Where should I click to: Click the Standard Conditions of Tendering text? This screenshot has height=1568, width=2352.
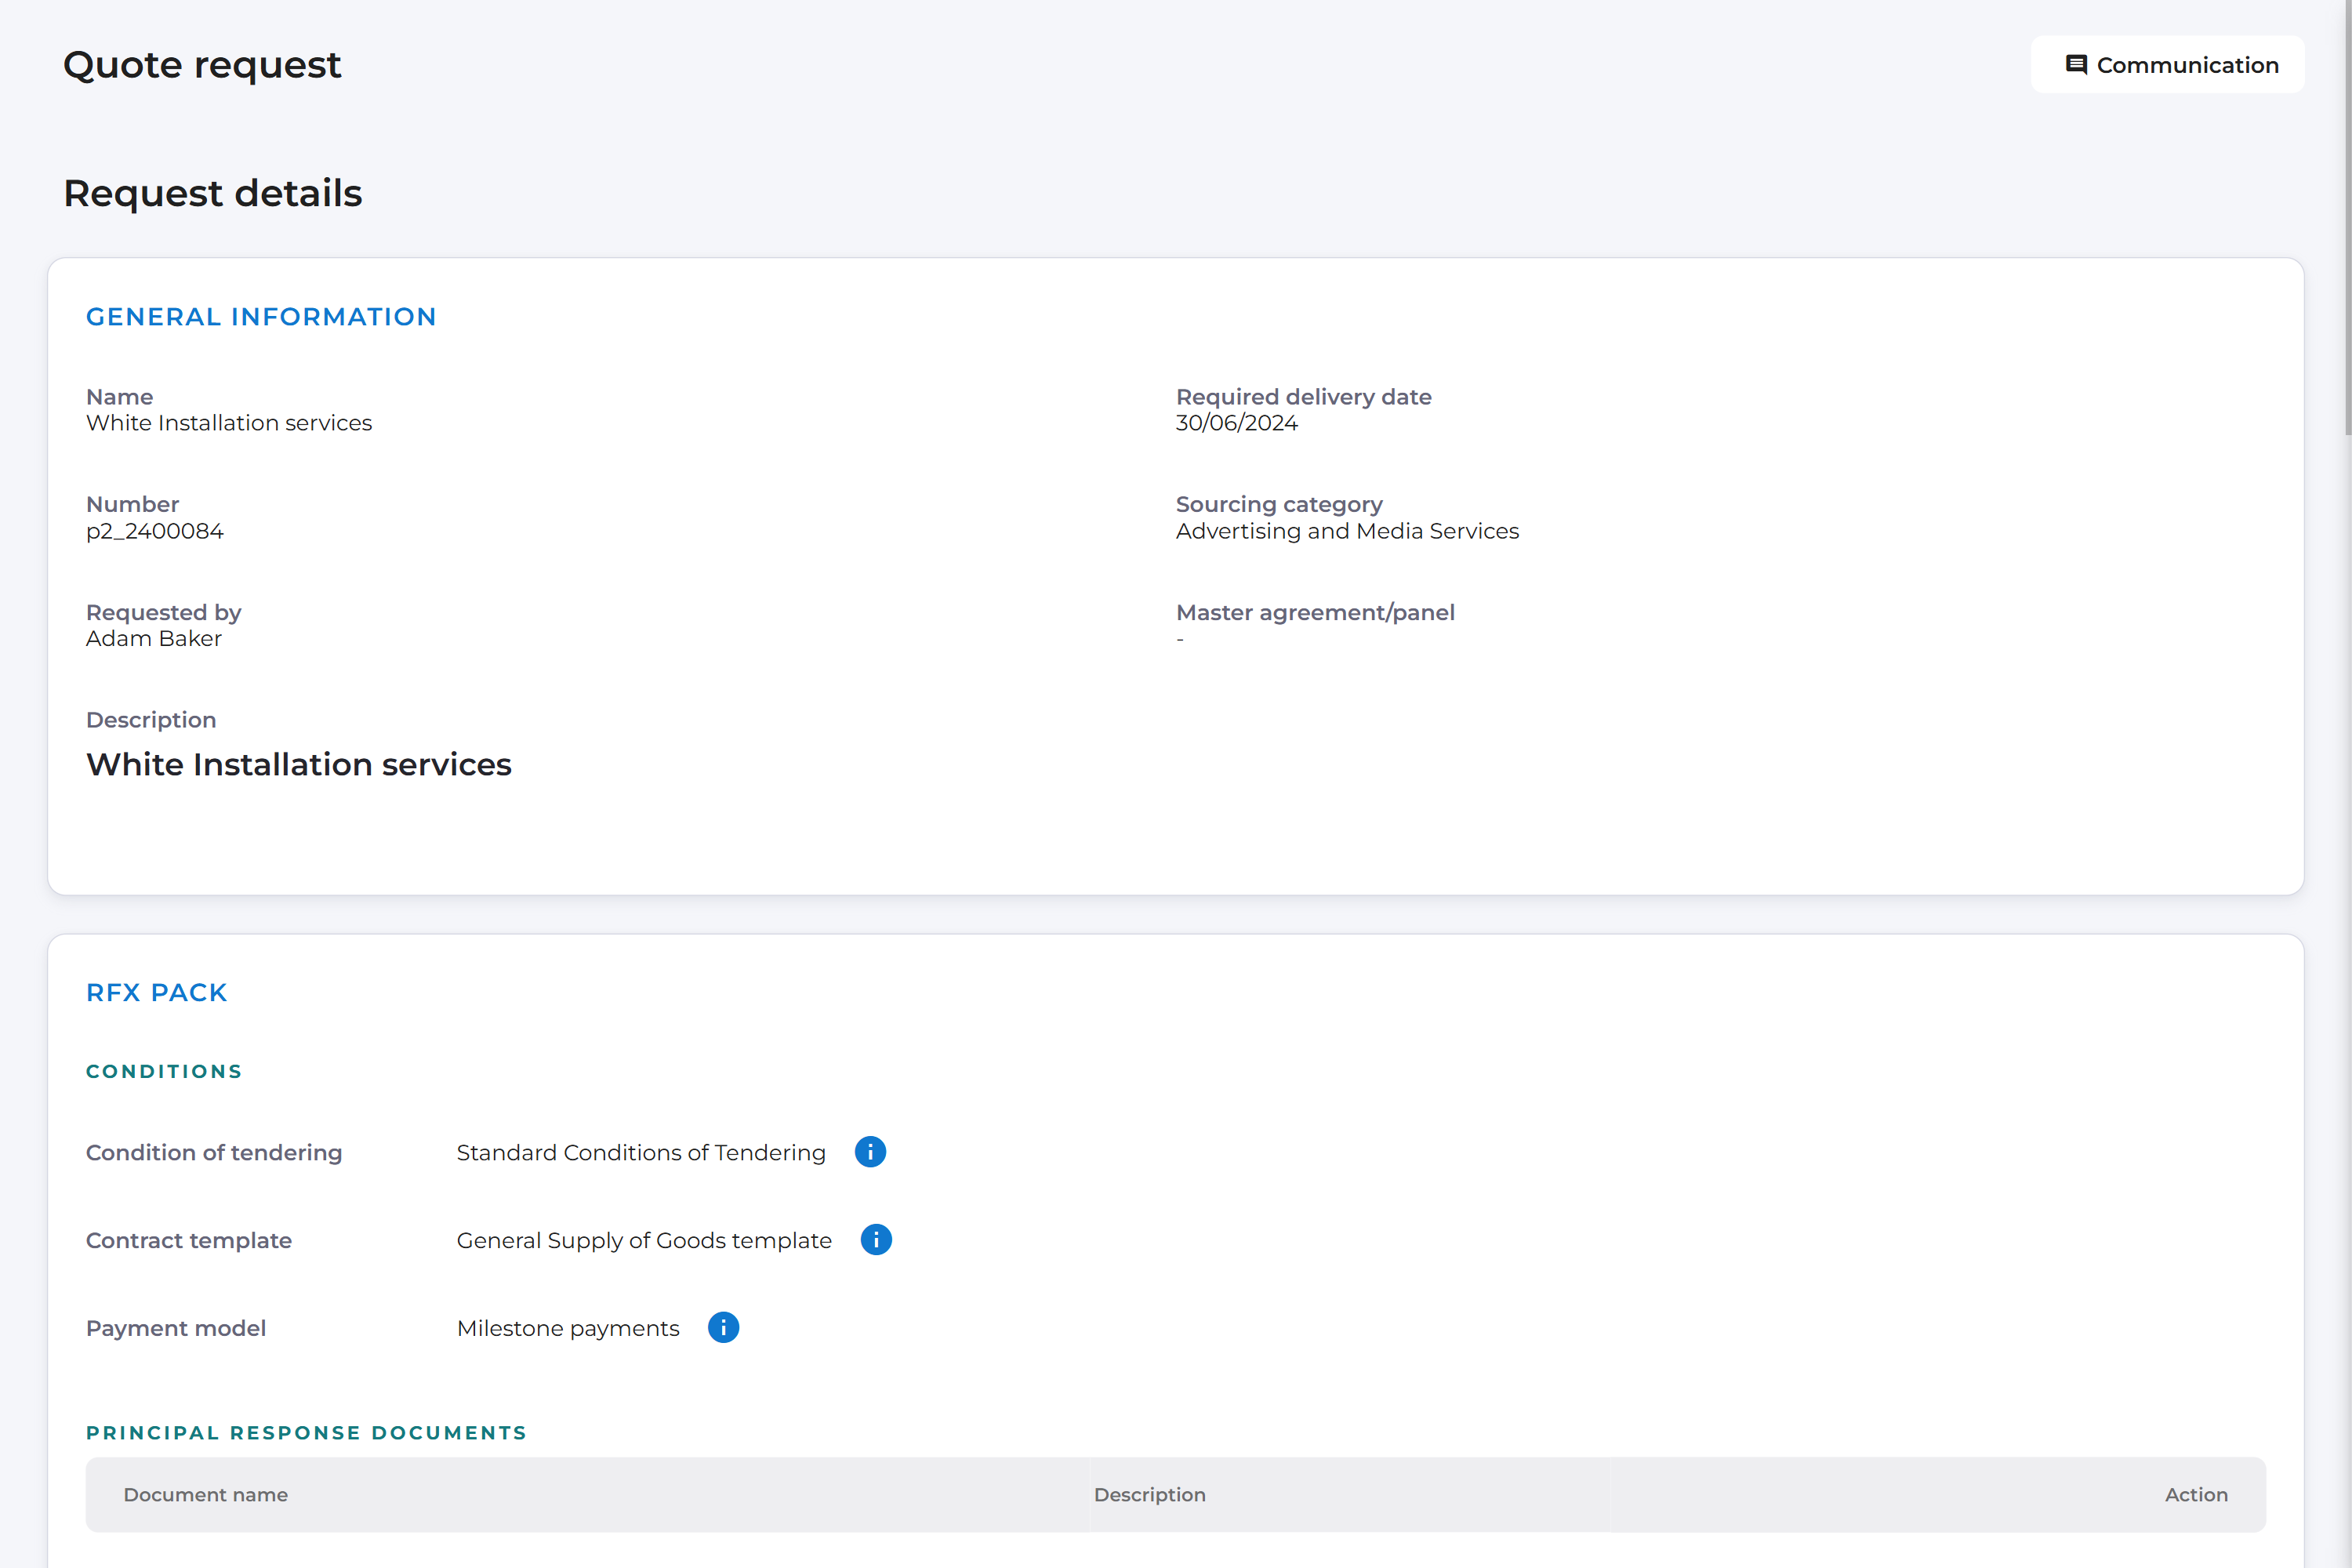point(641,1153)
